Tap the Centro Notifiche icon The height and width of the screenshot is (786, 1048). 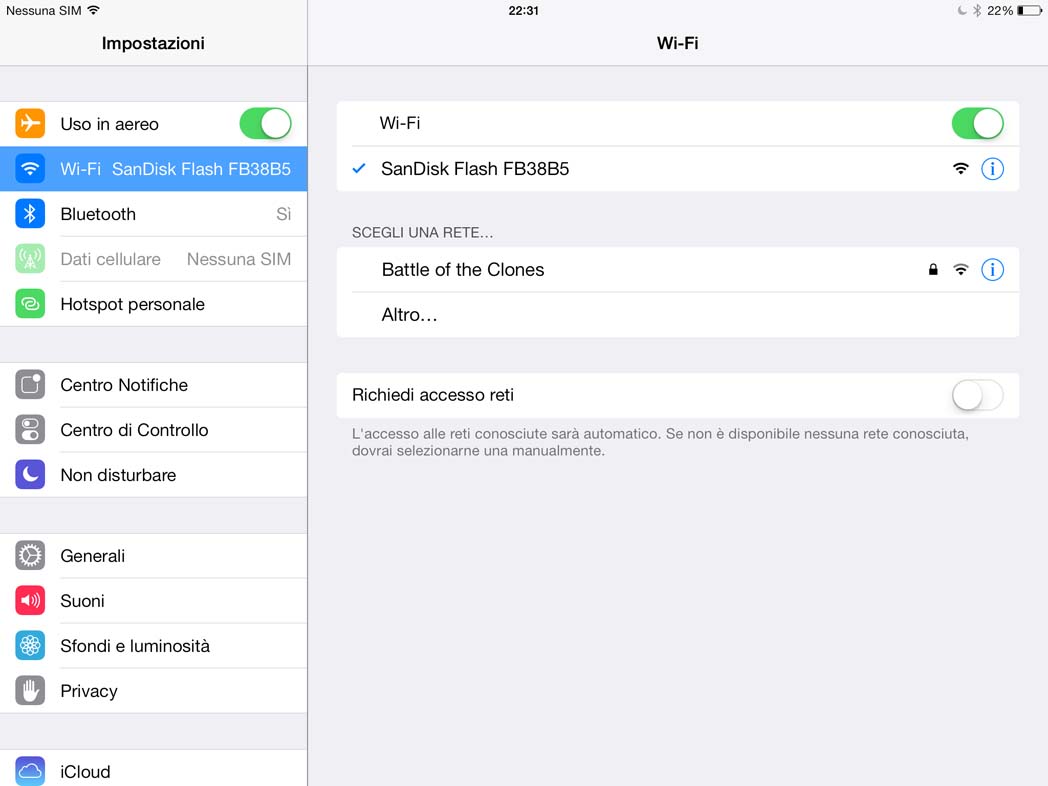pos(30,385)
